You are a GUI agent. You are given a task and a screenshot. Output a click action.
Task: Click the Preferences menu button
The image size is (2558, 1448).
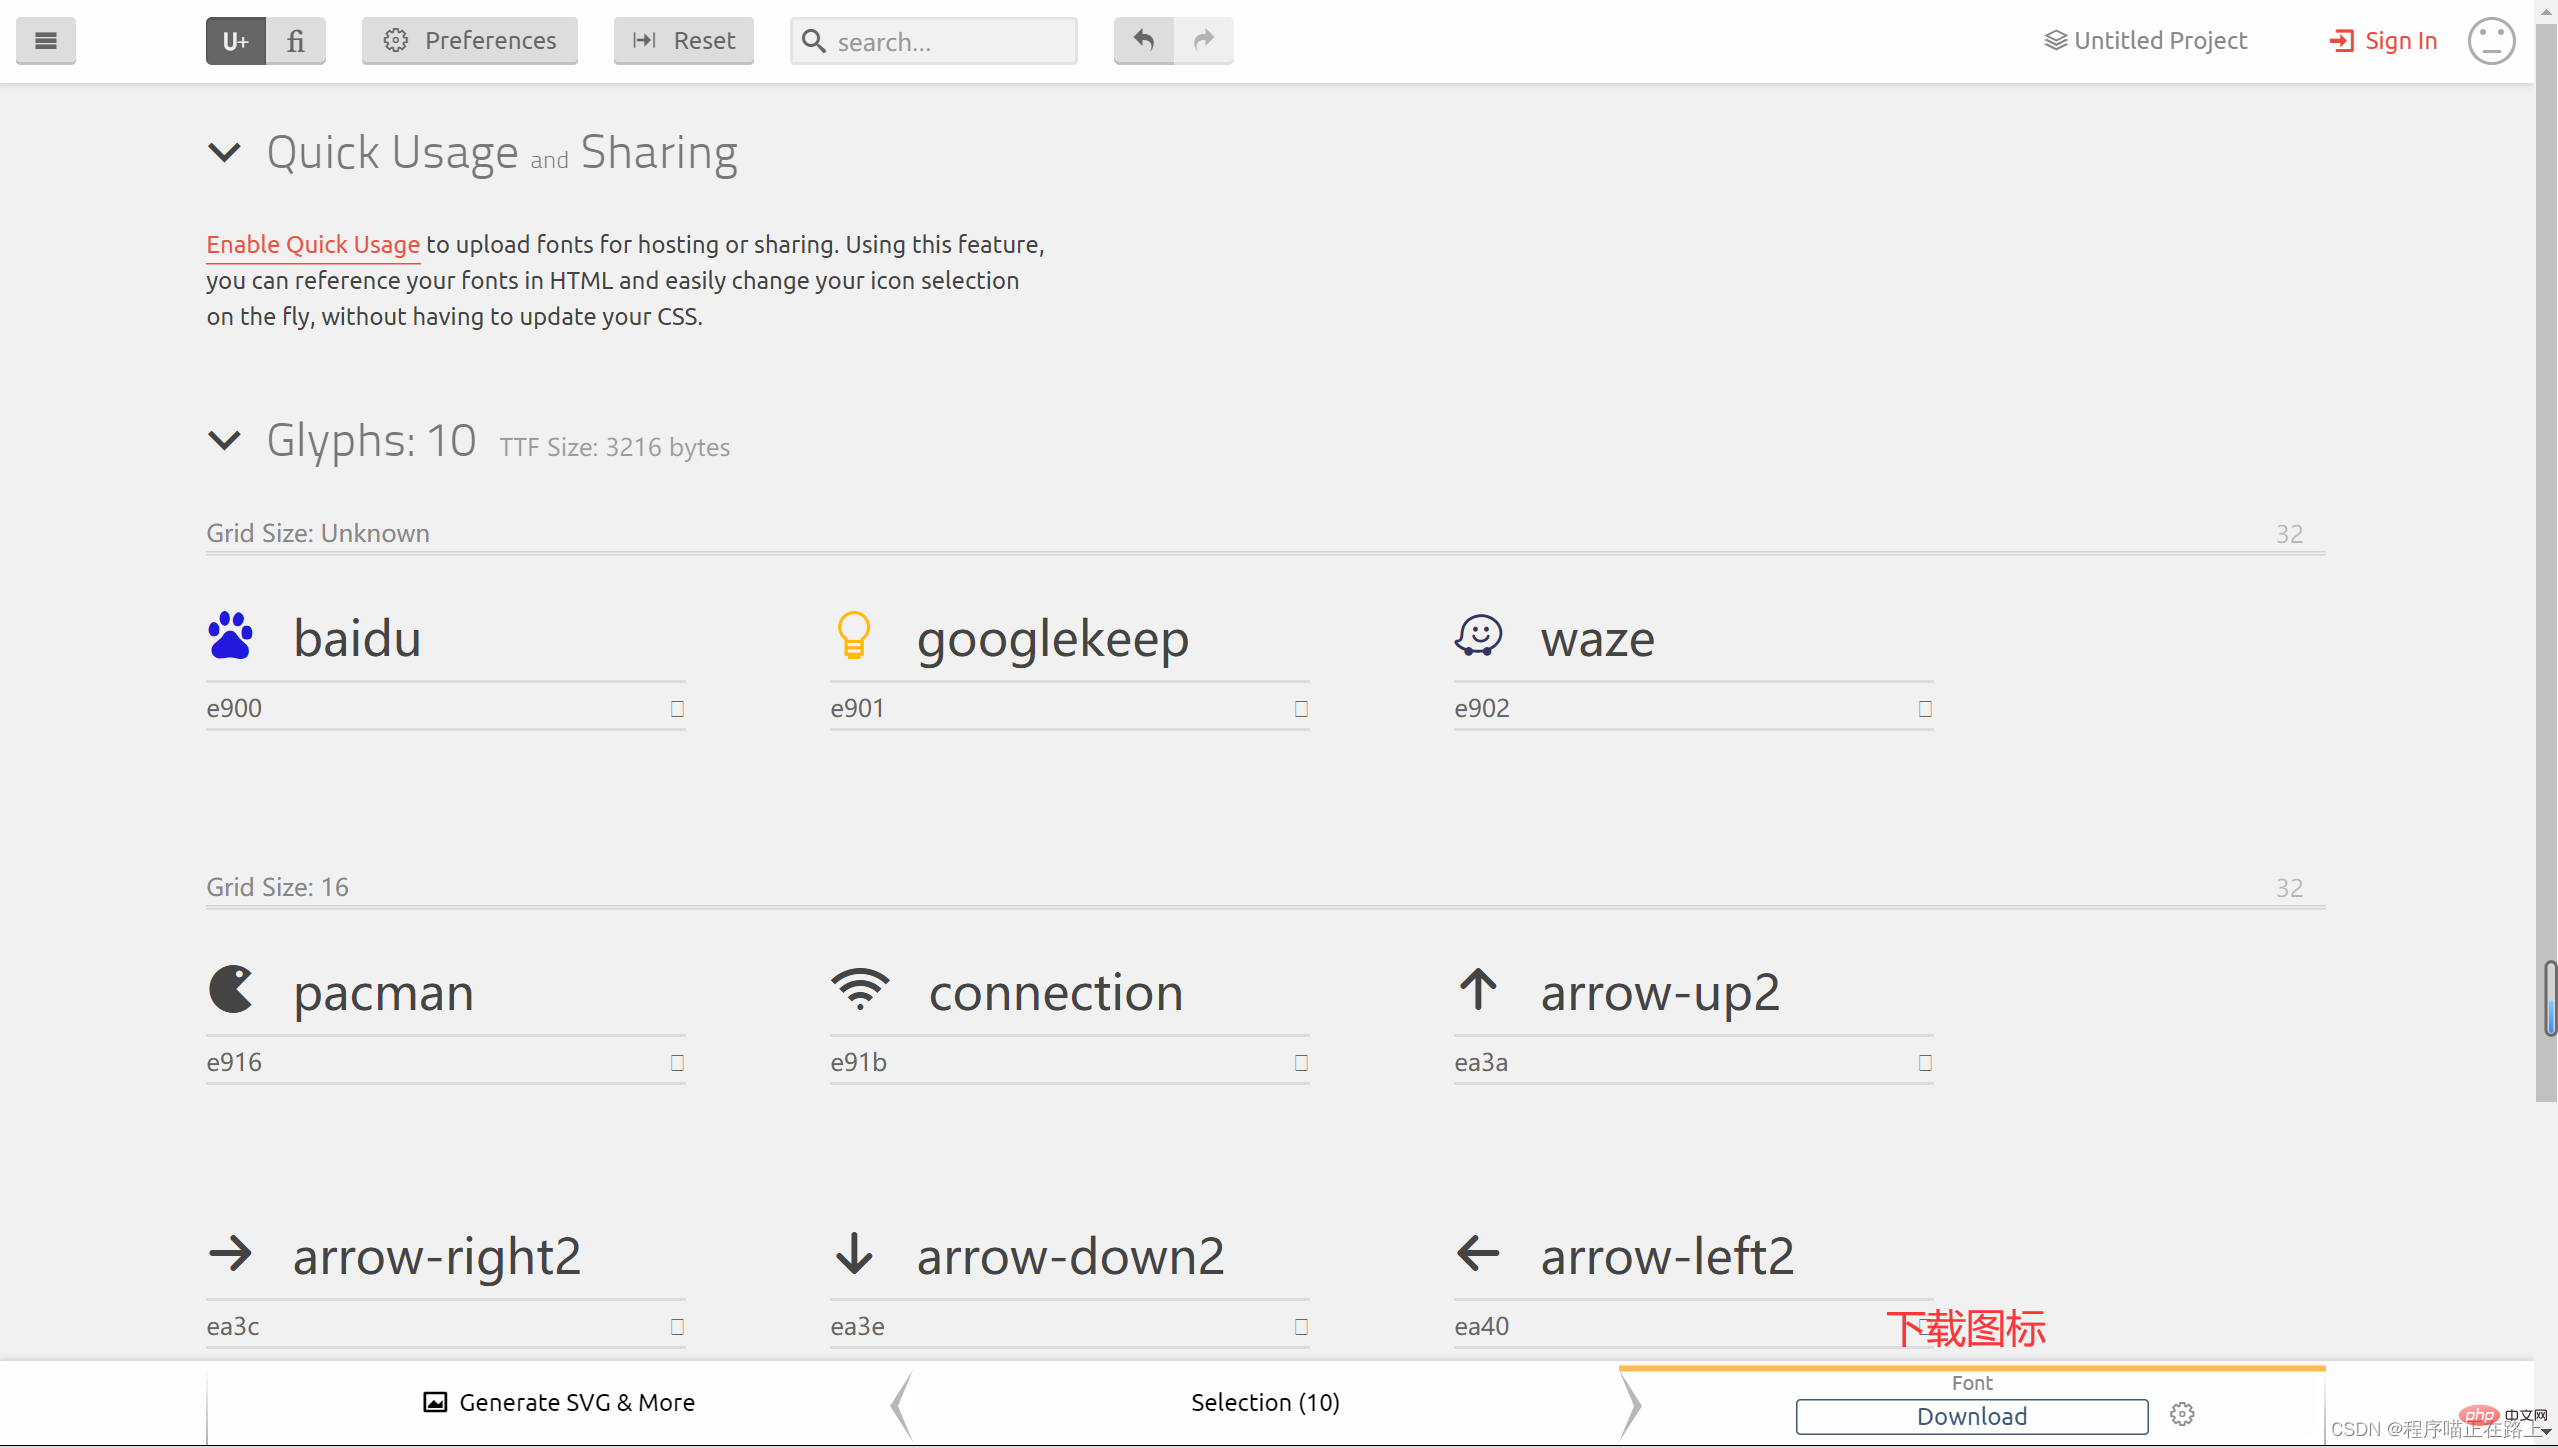click(469, 39)
